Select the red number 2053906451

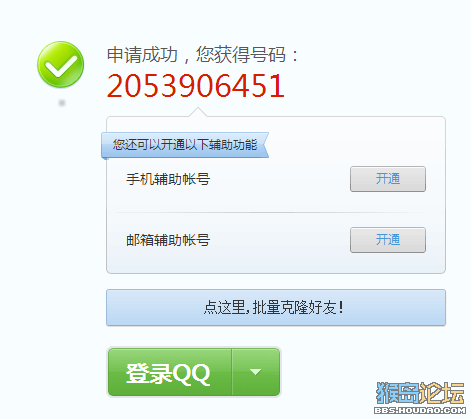click(196, 86)
